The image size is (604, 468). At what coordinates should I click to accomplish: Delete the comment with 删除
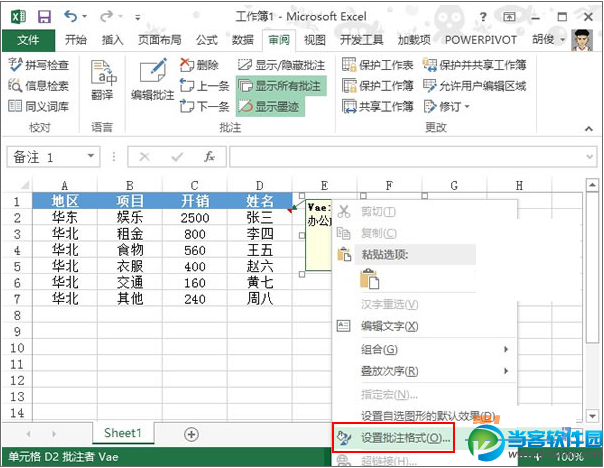pos(200,65)
